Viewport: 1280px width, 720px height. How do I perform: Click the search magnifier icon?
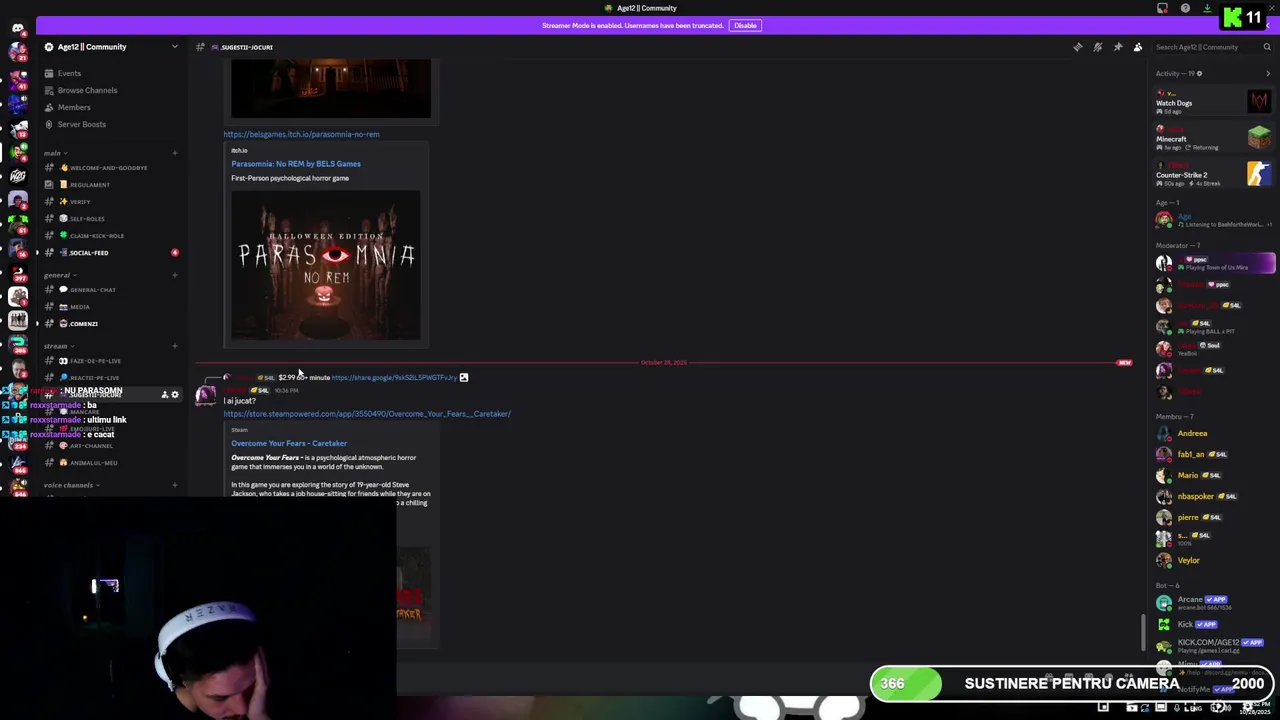(x=1267, y=47)
